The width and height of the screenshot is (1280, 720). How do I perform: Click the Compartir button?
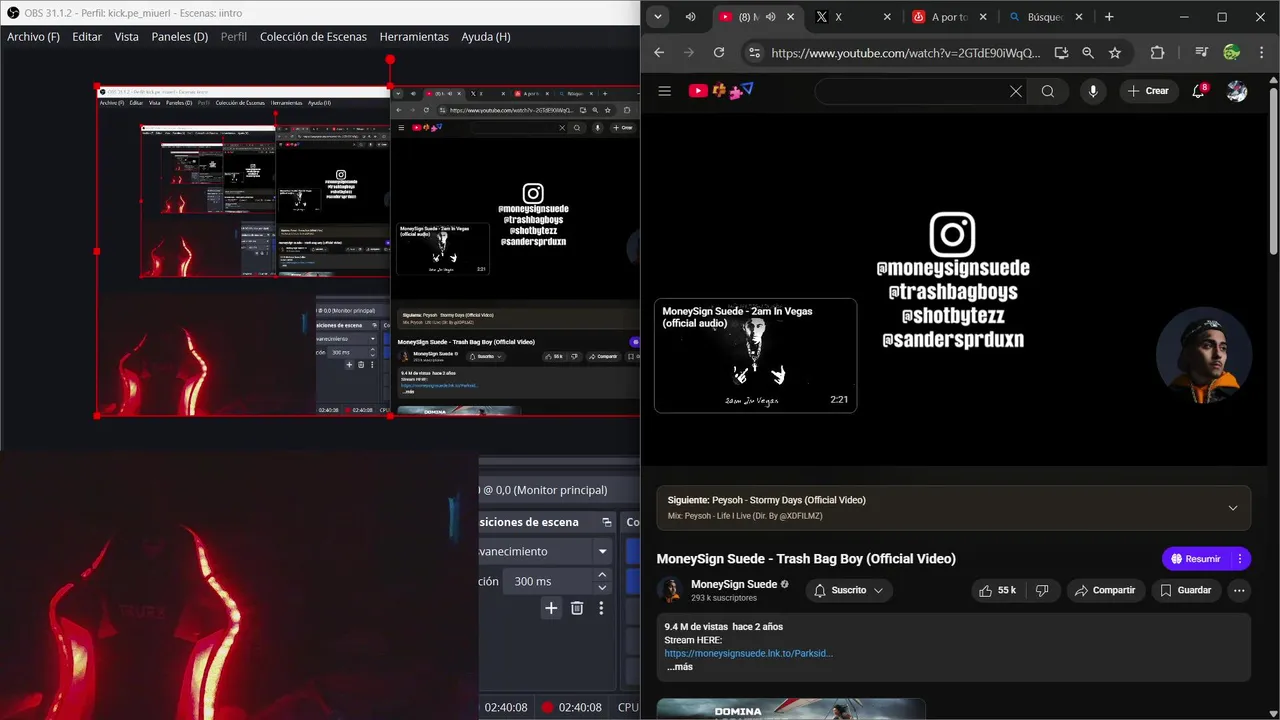1105,590
